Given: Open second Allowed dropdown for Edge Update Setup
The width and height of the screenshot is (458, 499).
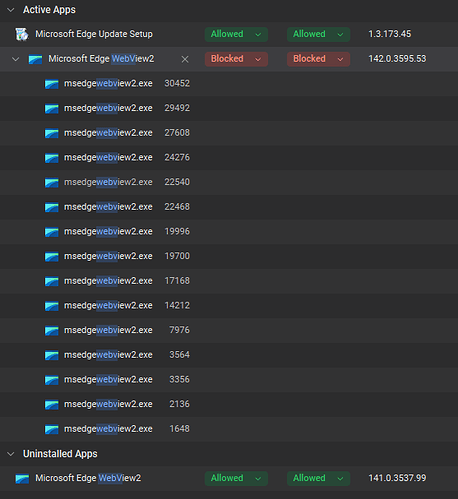Looking at the screenshot, I should 319,34.
